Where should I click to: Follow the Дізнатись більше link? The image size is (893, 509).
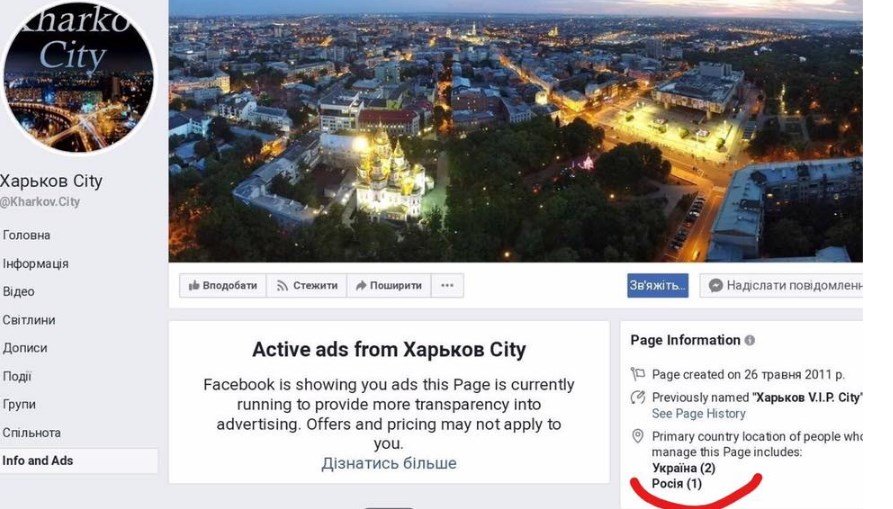(x=388, y=463)
